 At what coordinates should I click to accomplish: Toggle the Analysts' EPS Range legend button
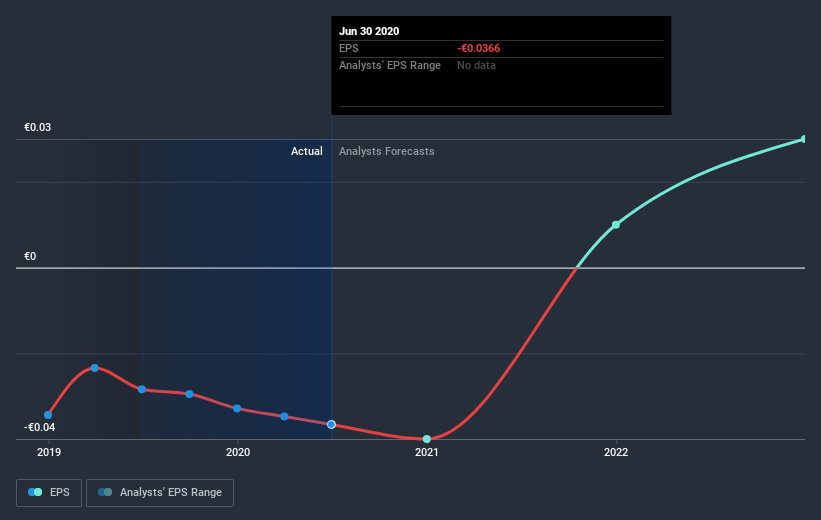160,493
